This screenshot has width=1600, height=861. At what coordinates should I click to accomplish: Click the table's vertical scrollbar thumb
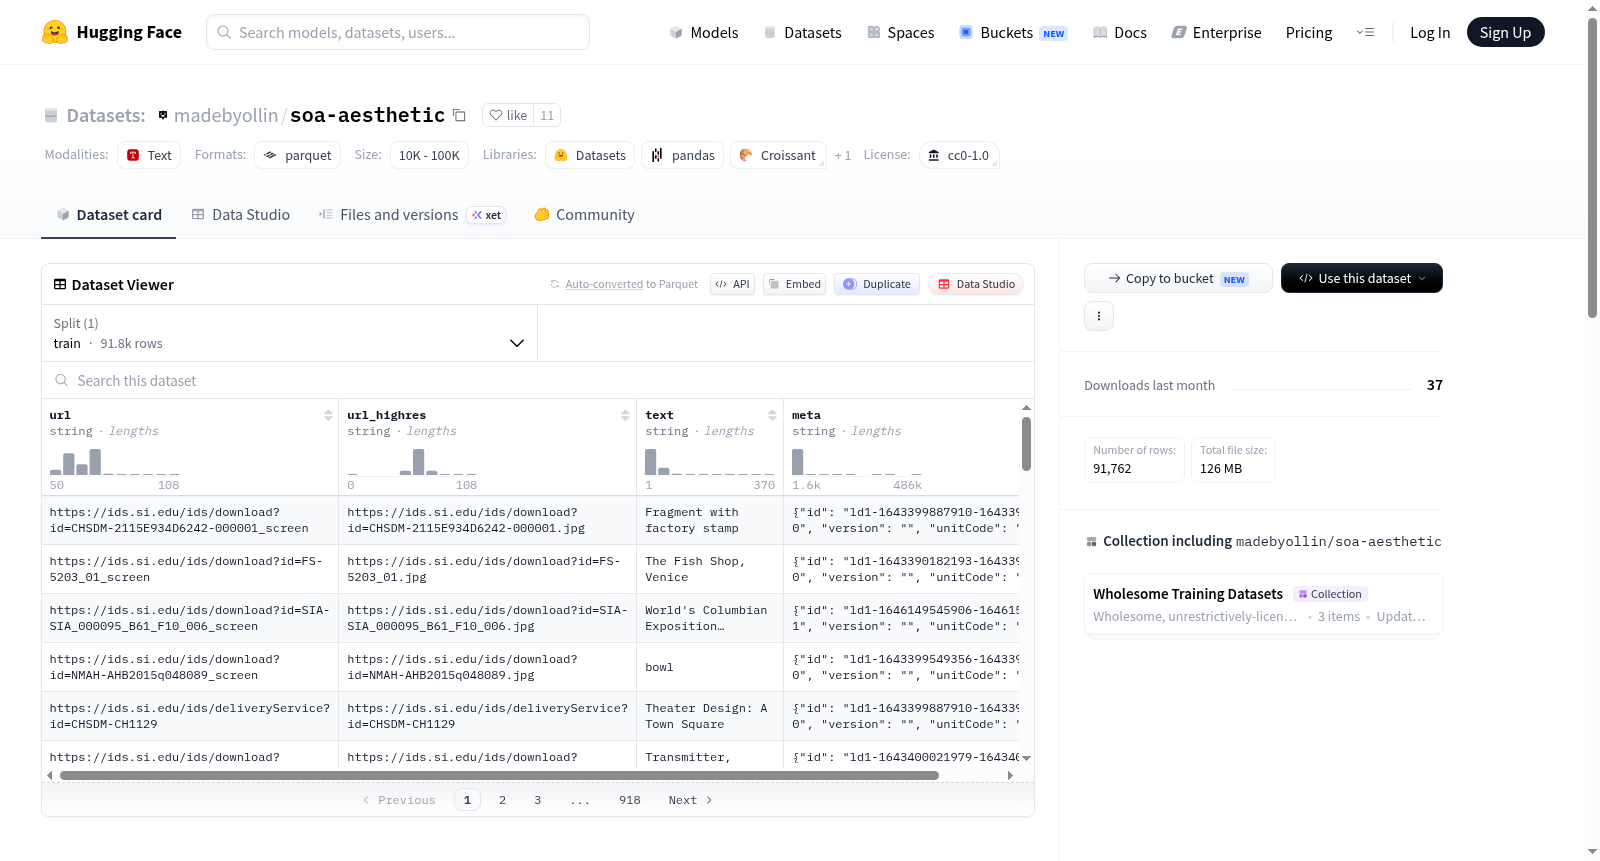[x=1026, y=444]
